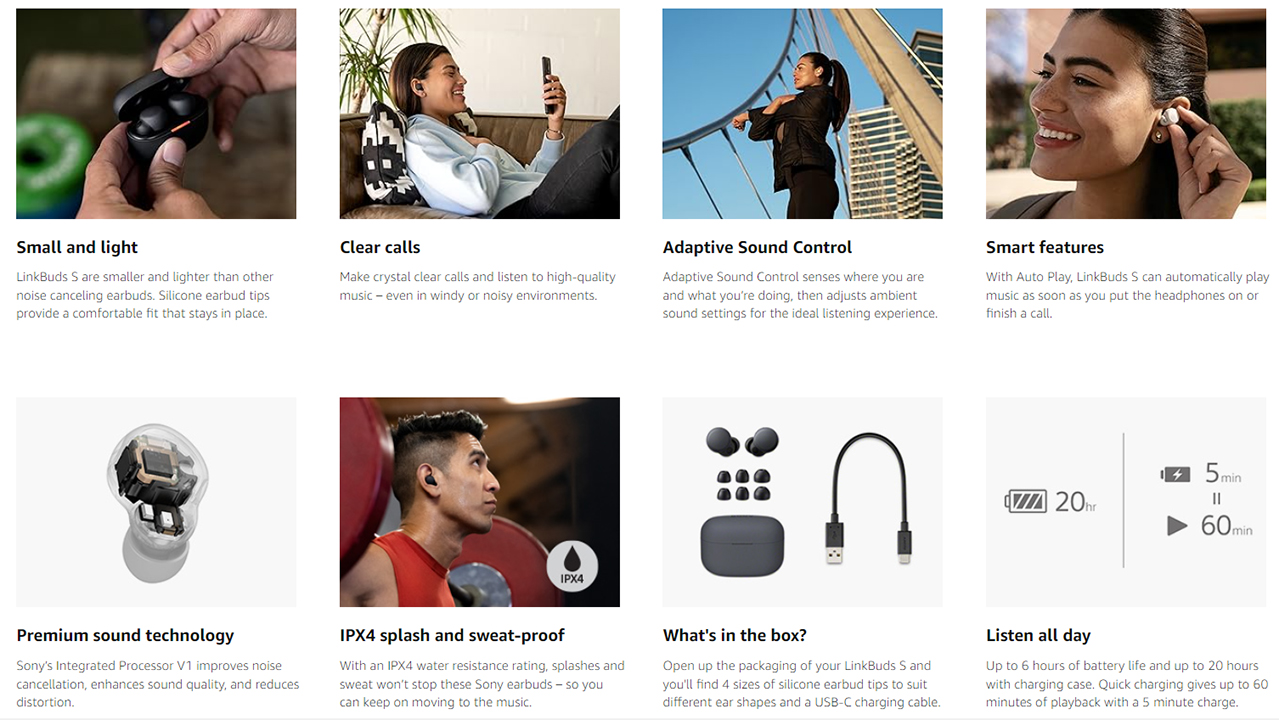Image resolution: width=1279 pixels, height=720 pixels.
Task: Click the Smart features description text
Action: 1127,295
